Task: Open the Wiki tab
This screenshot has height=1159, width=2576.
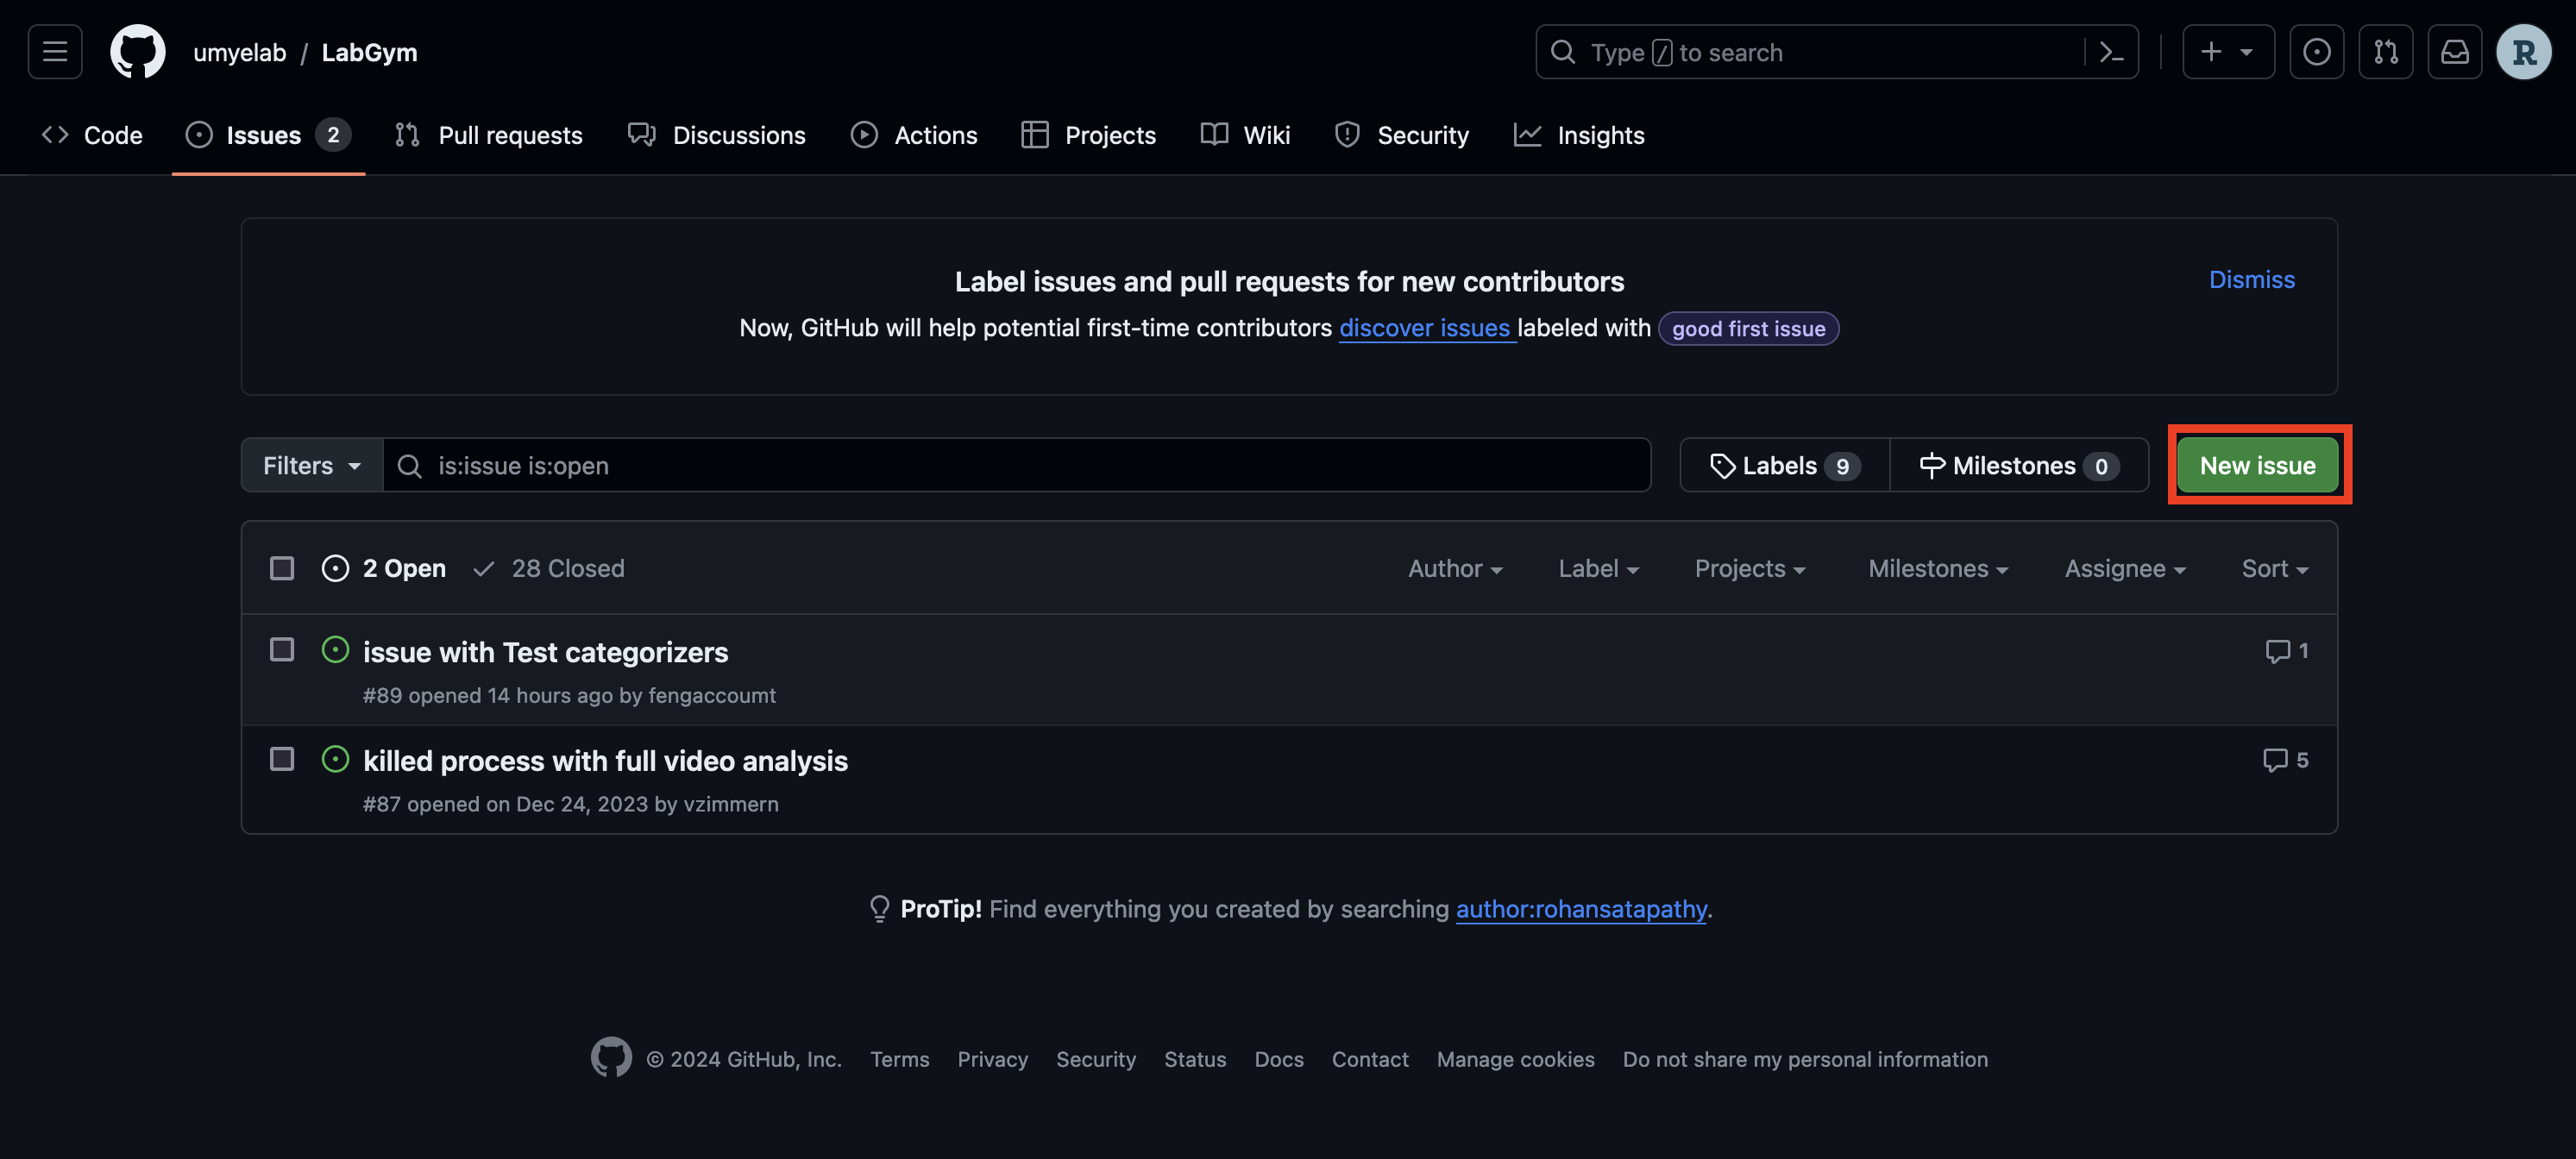Action: 1245,135
